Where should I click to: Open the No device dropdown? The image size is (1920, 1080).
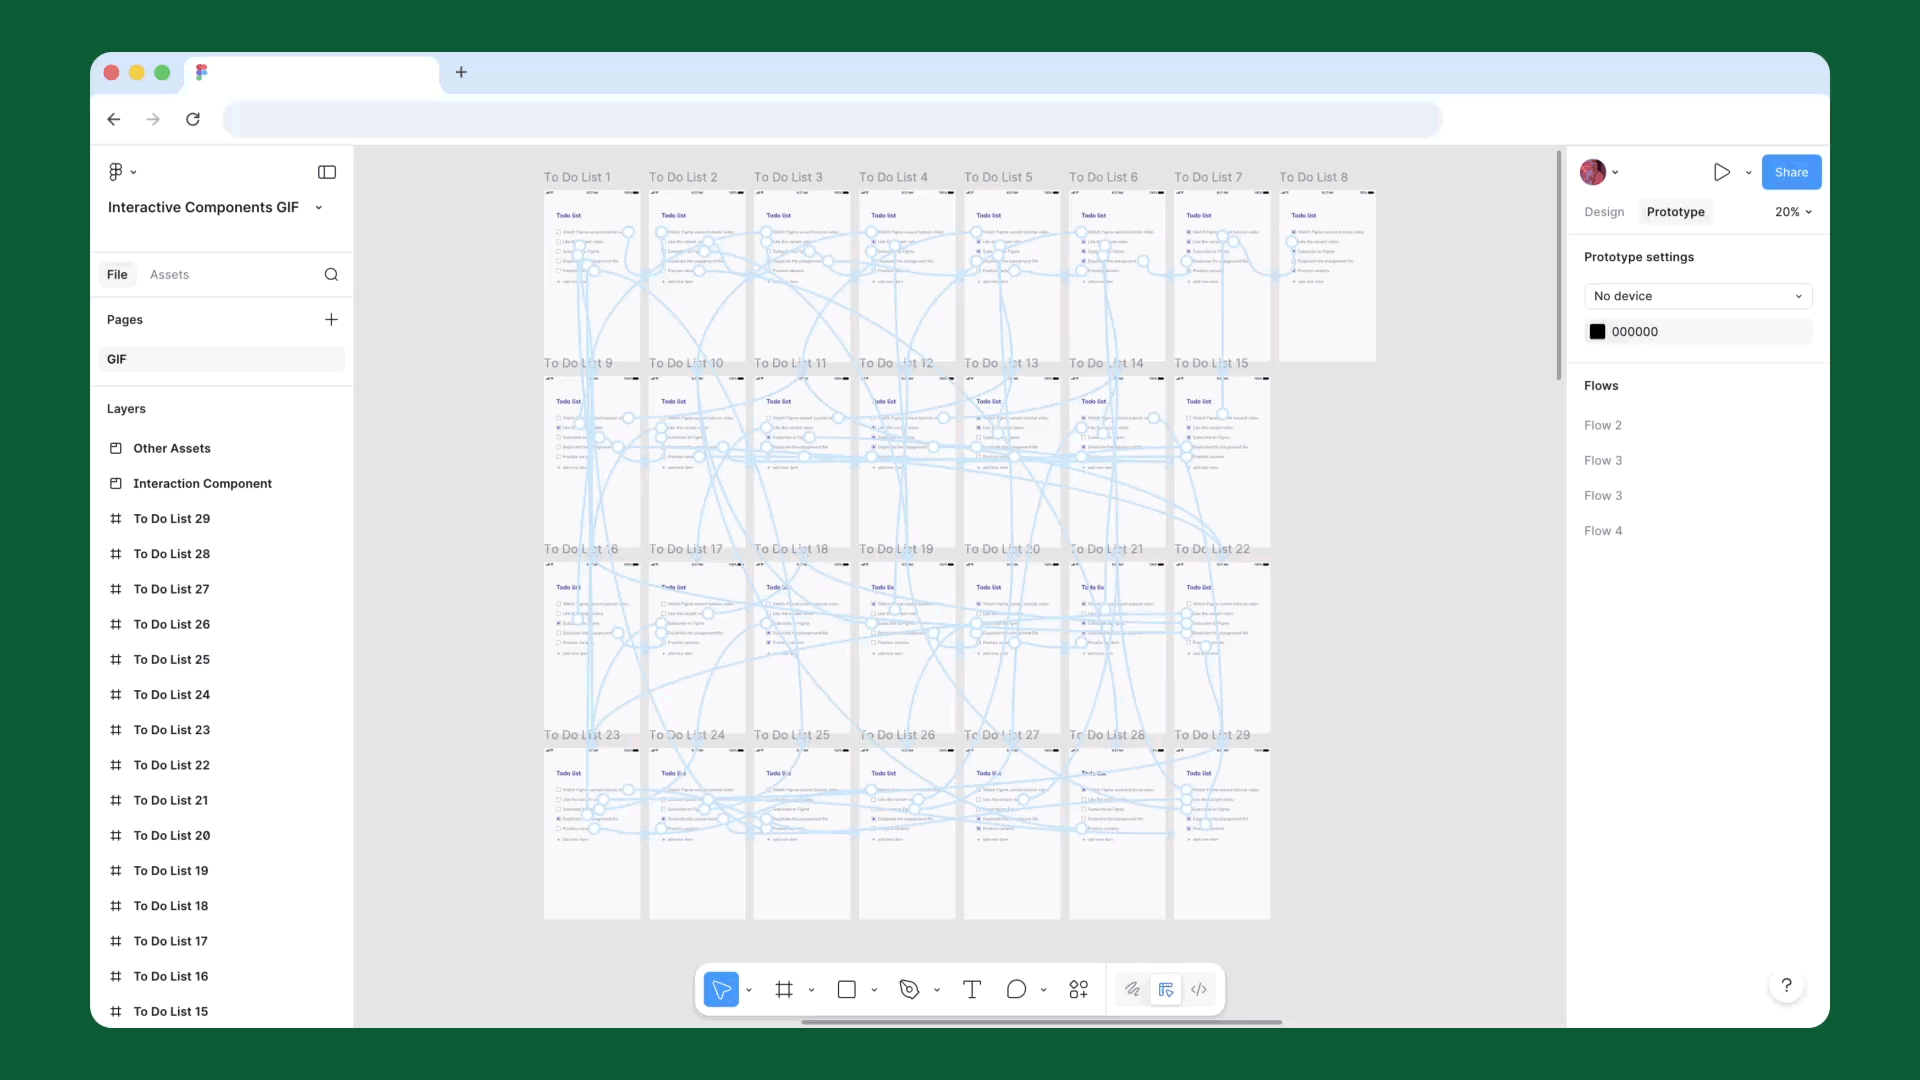[x=1697, y=296]
